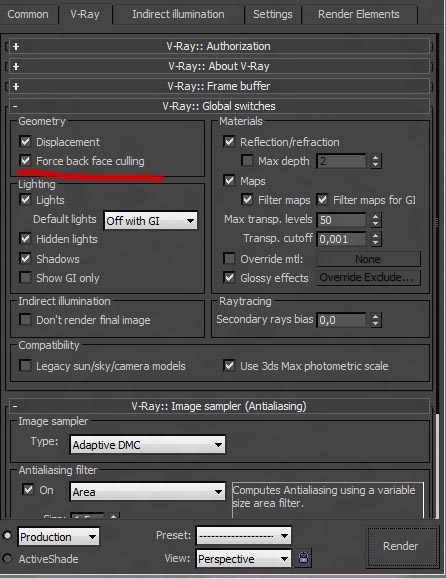Screen dimensions: 446x579
Task: Adjust the Secondary rays bias spinner
Action: point(375,320)
